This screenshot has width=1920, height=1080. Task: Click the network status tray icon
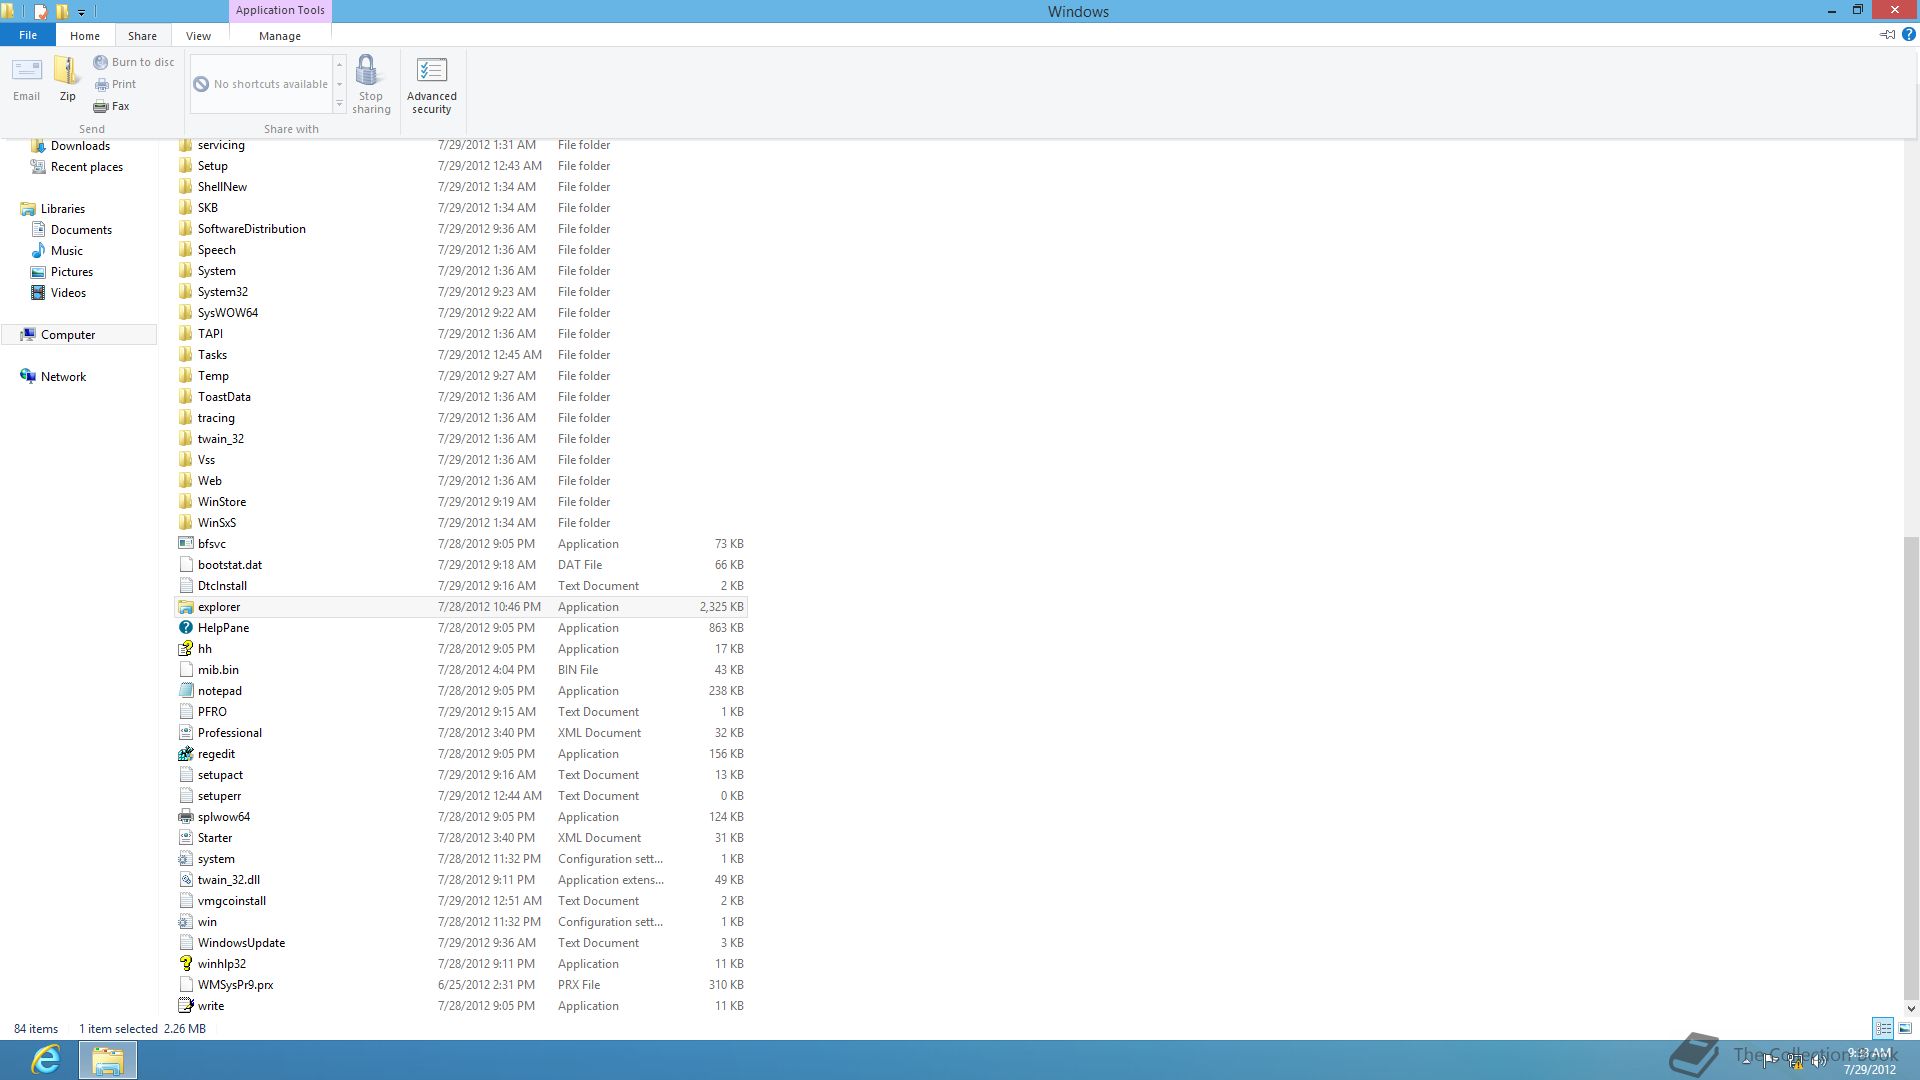pyautogui.click(x=1796, y=1061)
